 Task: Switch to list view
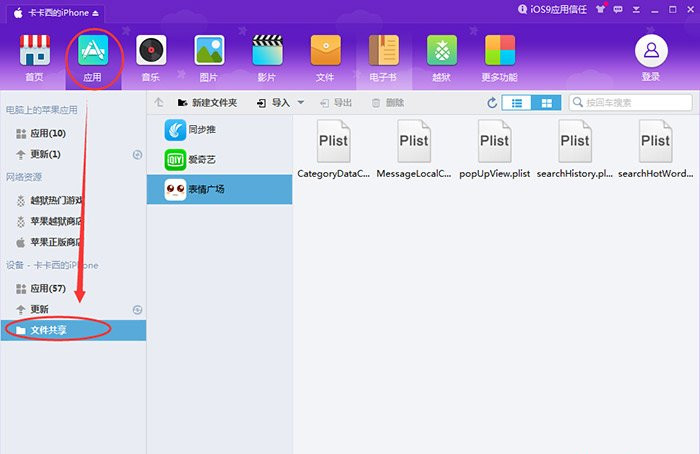(x=517, y=103)
